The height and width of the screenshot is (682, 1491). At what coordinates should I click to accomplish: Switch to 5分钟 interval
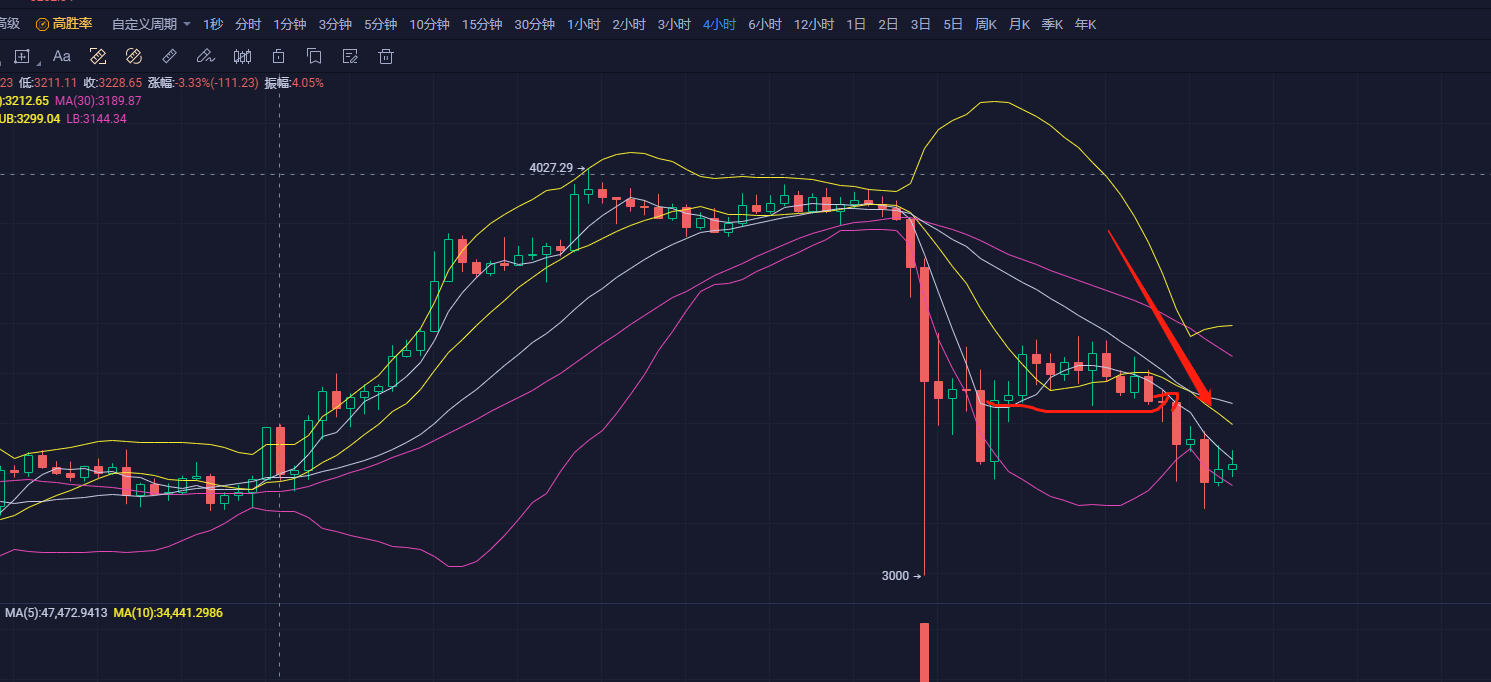(x=381, y=24)
